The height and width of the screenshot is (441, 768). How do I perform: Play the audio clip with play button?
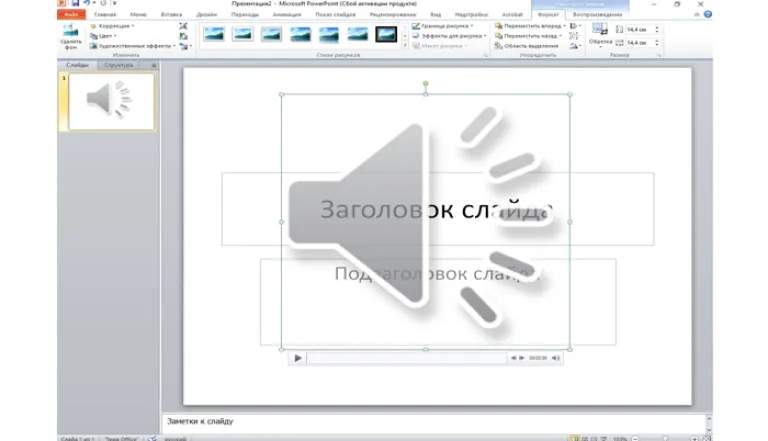(298, 358)
